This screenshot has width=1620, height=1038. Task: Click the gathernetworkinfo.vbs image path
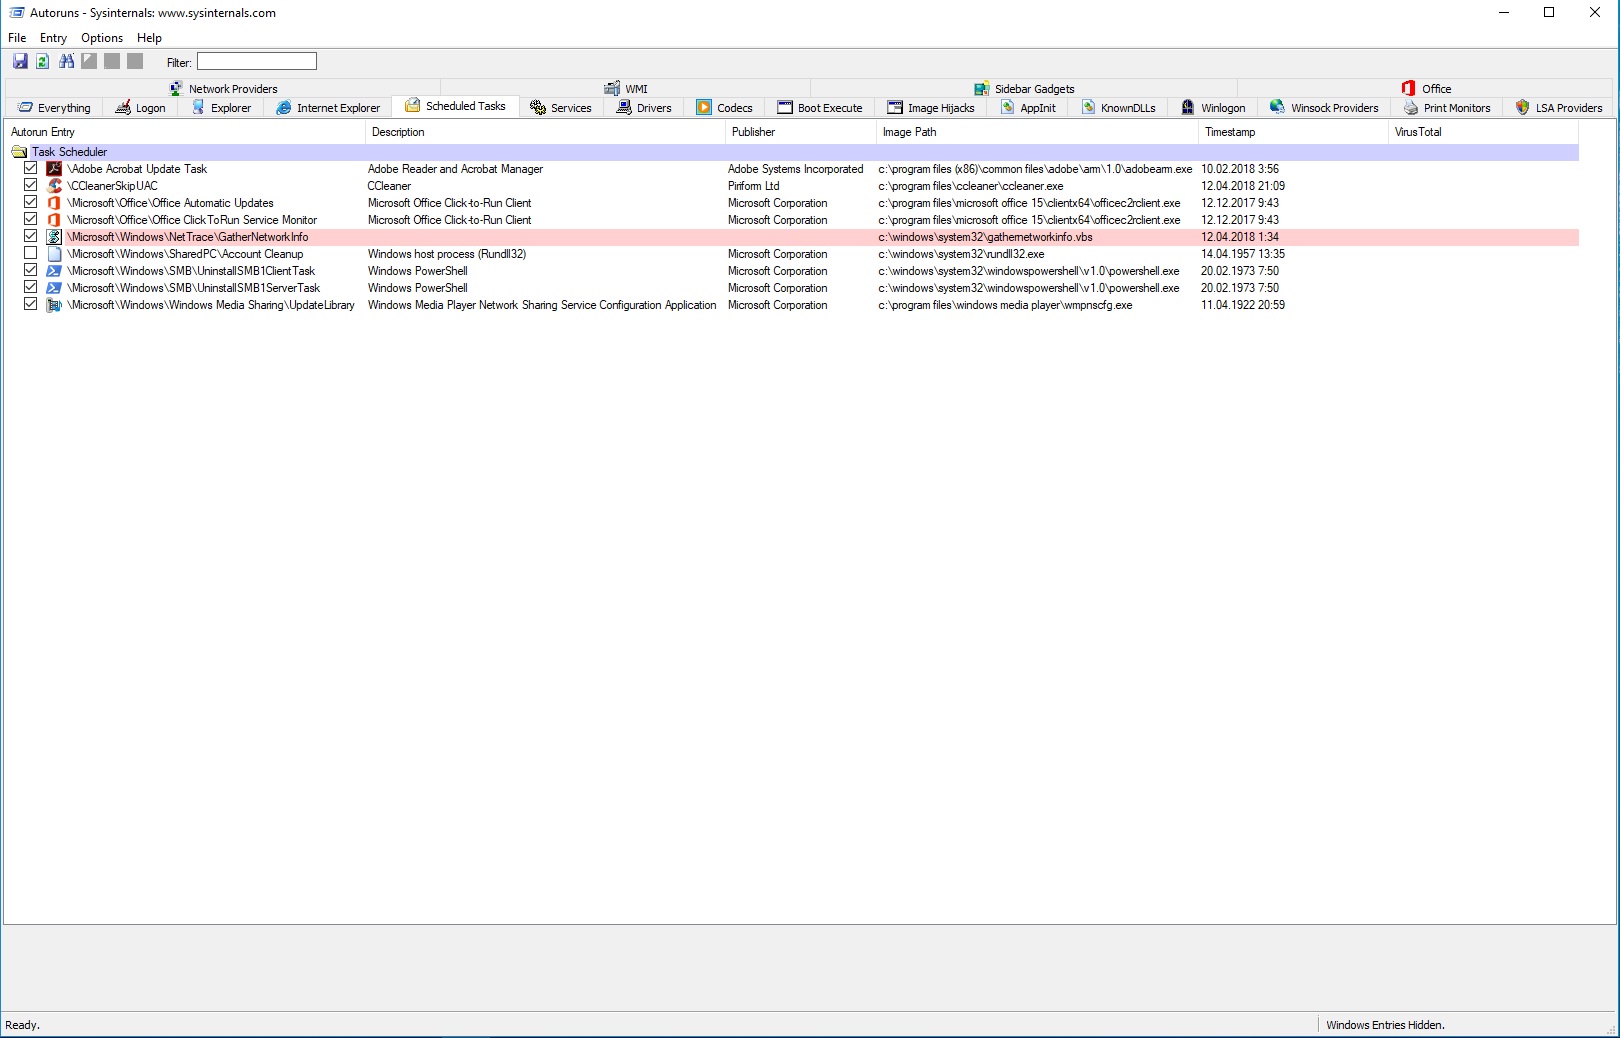985,237
